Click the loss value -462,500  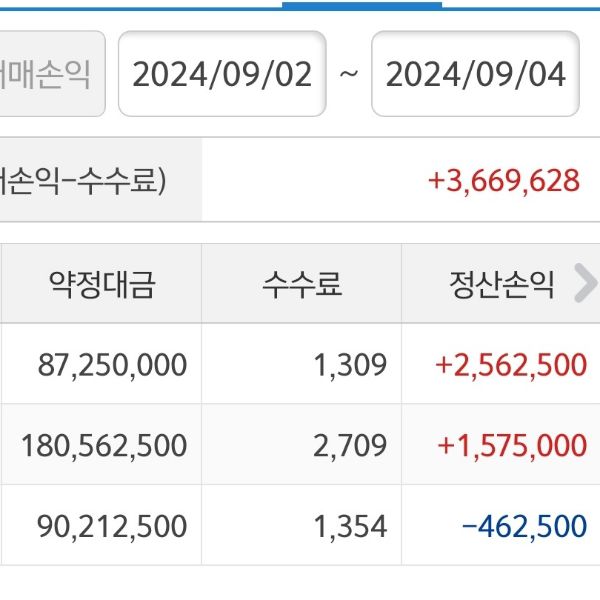coord(523,525)
